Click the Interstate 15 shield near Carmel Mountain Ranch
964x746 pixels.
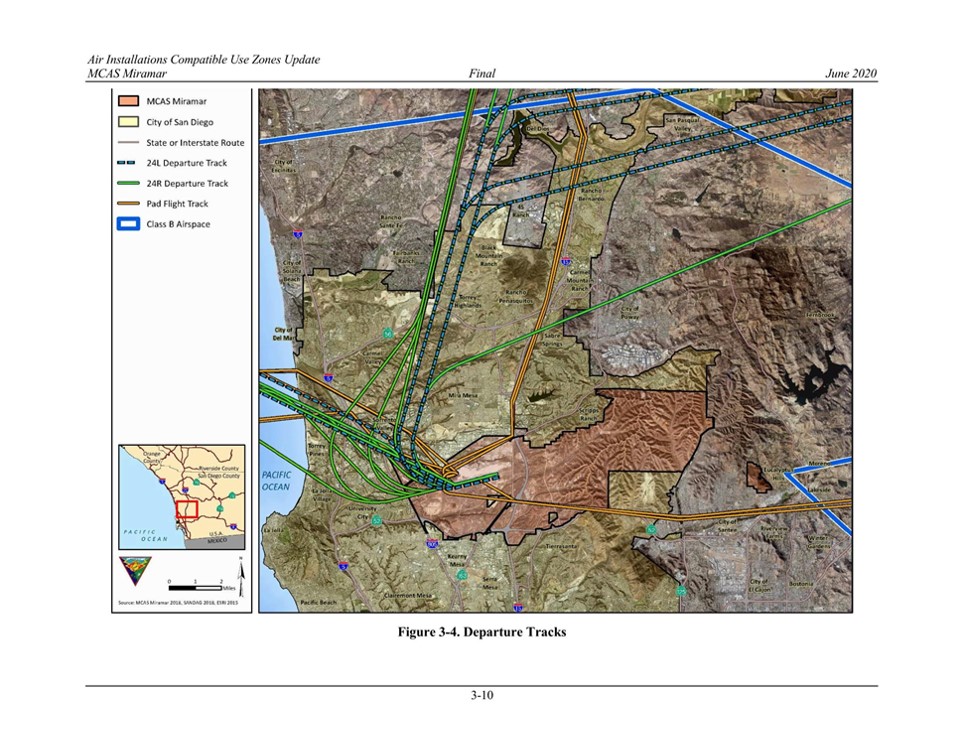566,262
